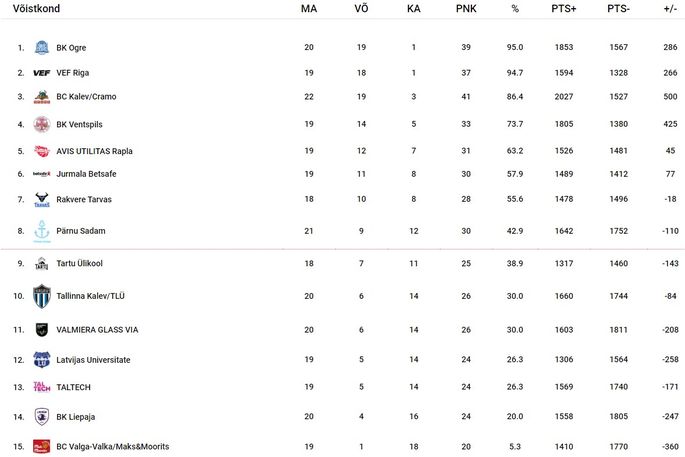Click the Pärnu Sadam anchor logo
Viewport: 685px width, 457px height.
click(x=42, y=231)
